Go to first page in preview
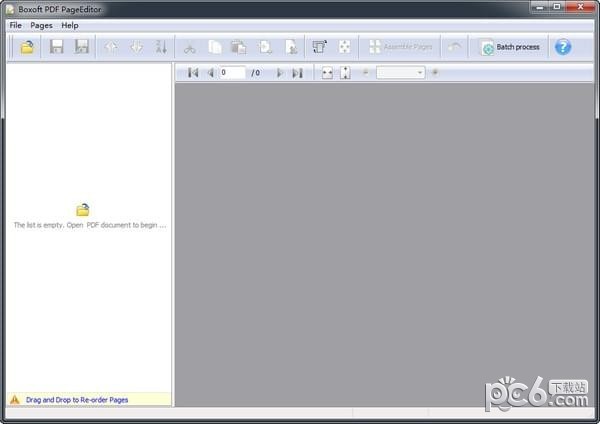 (x=193, y=73)
